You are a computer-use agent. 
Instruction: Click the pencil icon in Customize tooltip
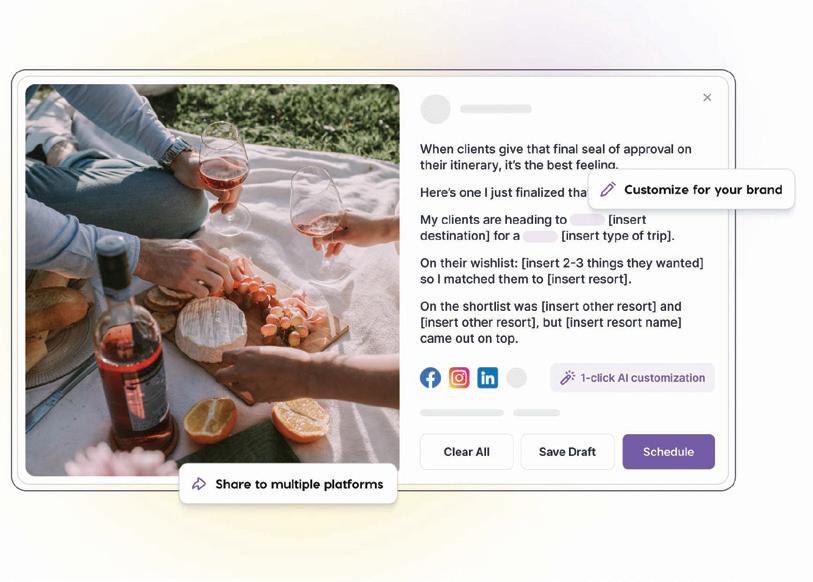coord(608,189)
